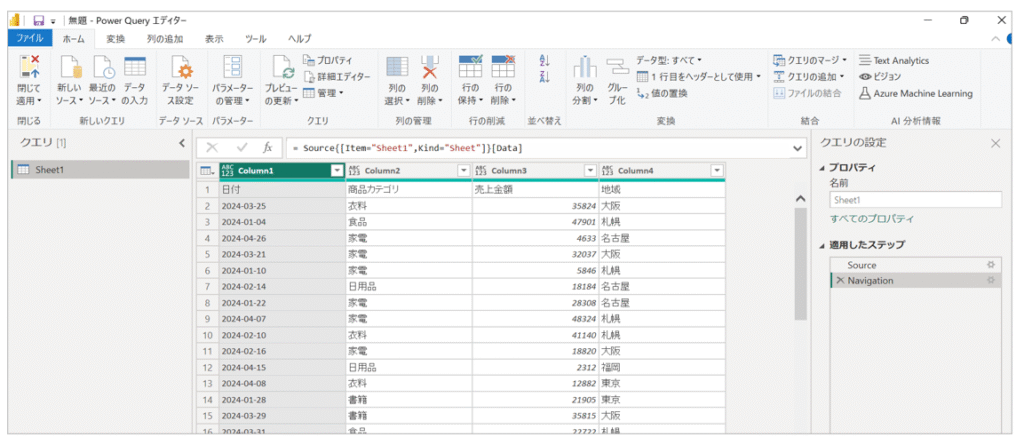The image size is (1024, 445).
Task: Open the File (ファイル) tab
Action: click(30, 39)
